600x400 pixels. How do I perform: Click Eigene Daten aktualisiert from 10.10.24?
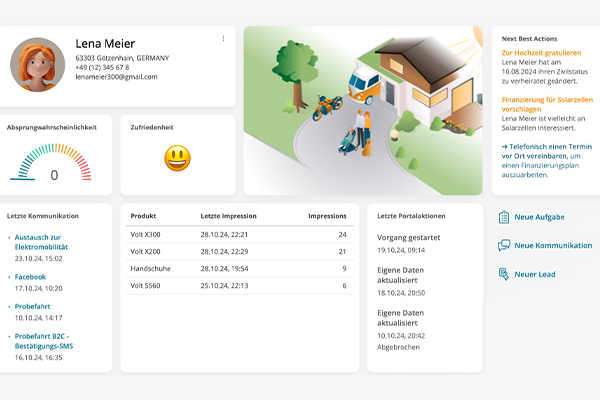(400, 318)
